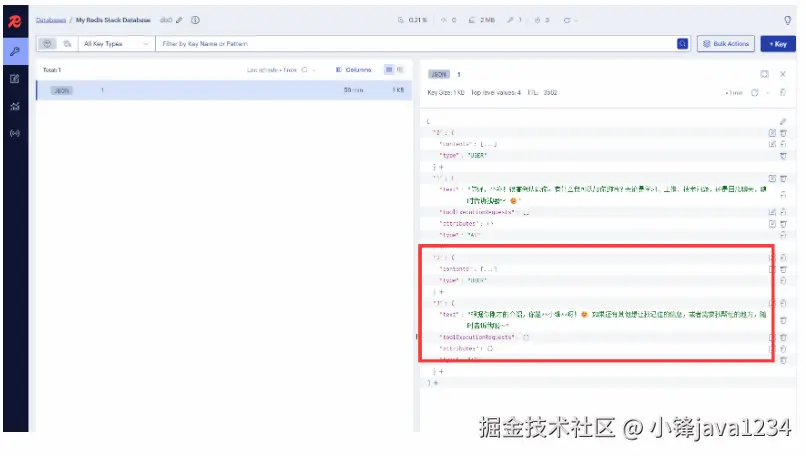
Task: Click My Redis Stack Database title
Action: pyautogui.click(x=113, y=20)
